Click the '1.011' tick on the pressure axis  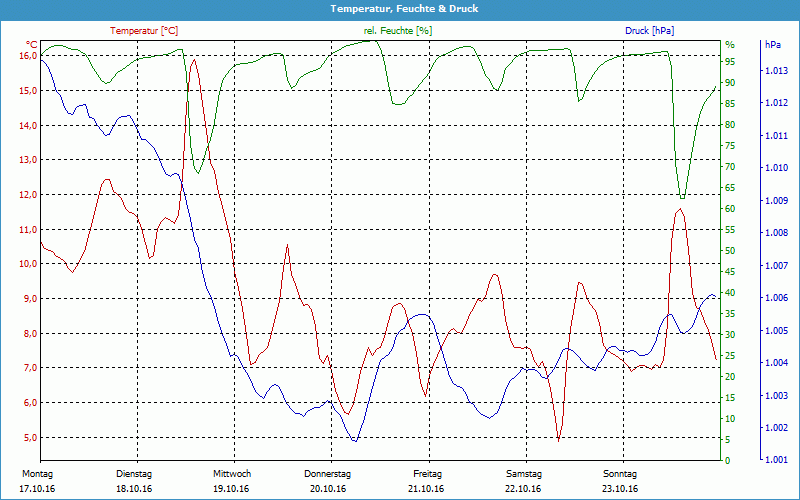[x=777, y=136]
